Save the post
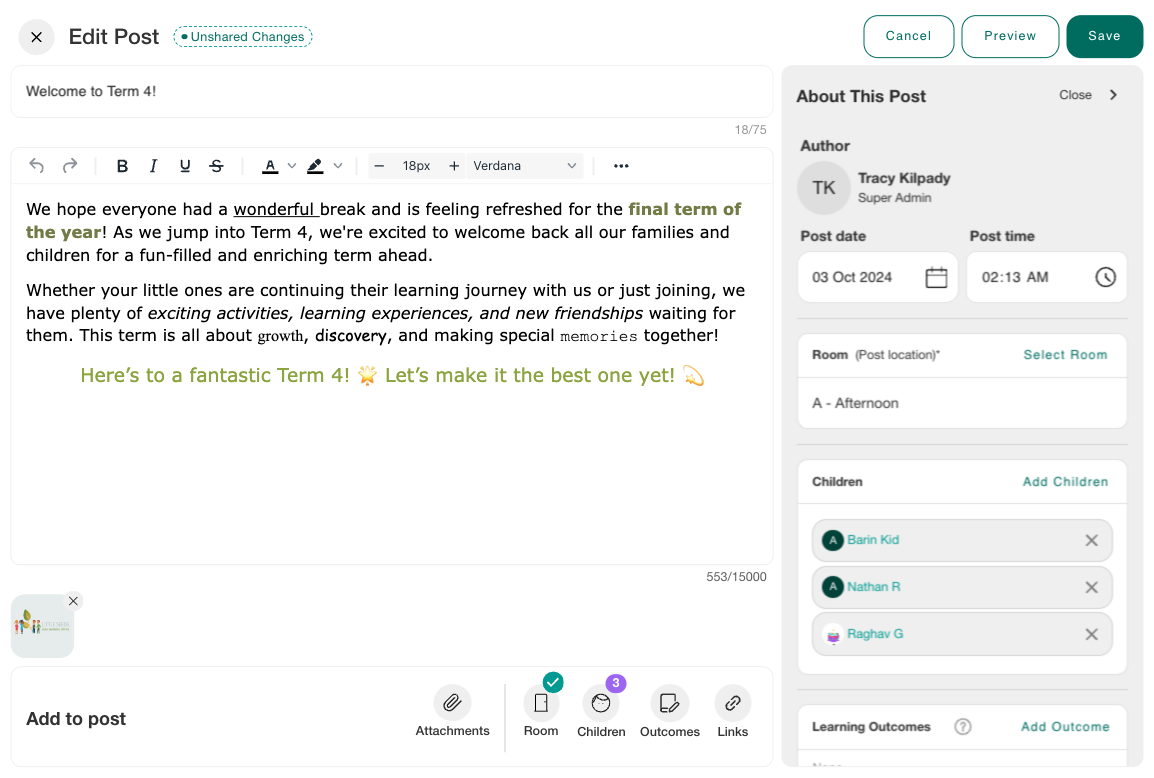This screenshot has height=778, width=1154. [1104, 36]
